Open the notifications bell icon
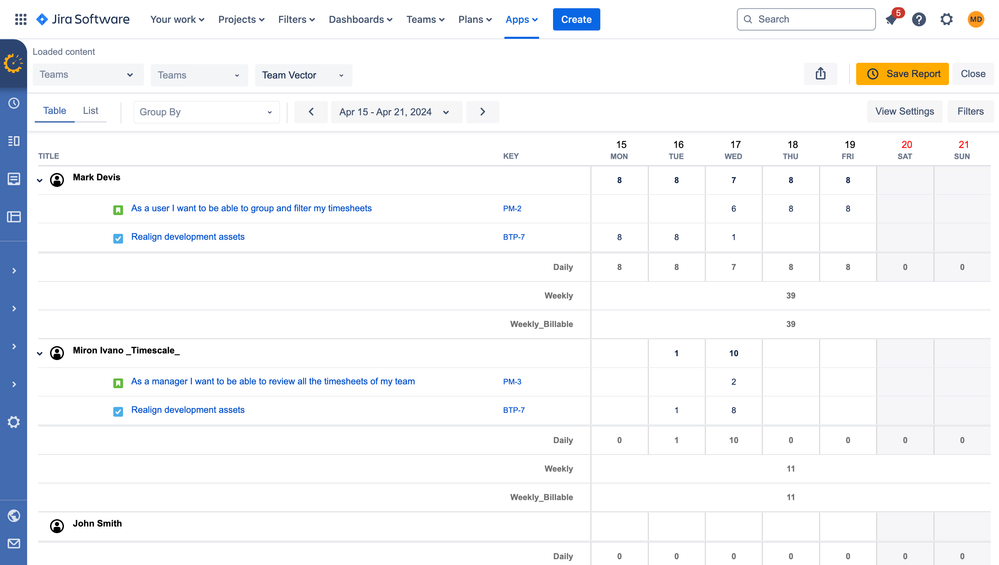This screenshot has height=565, width=999. 891,19
